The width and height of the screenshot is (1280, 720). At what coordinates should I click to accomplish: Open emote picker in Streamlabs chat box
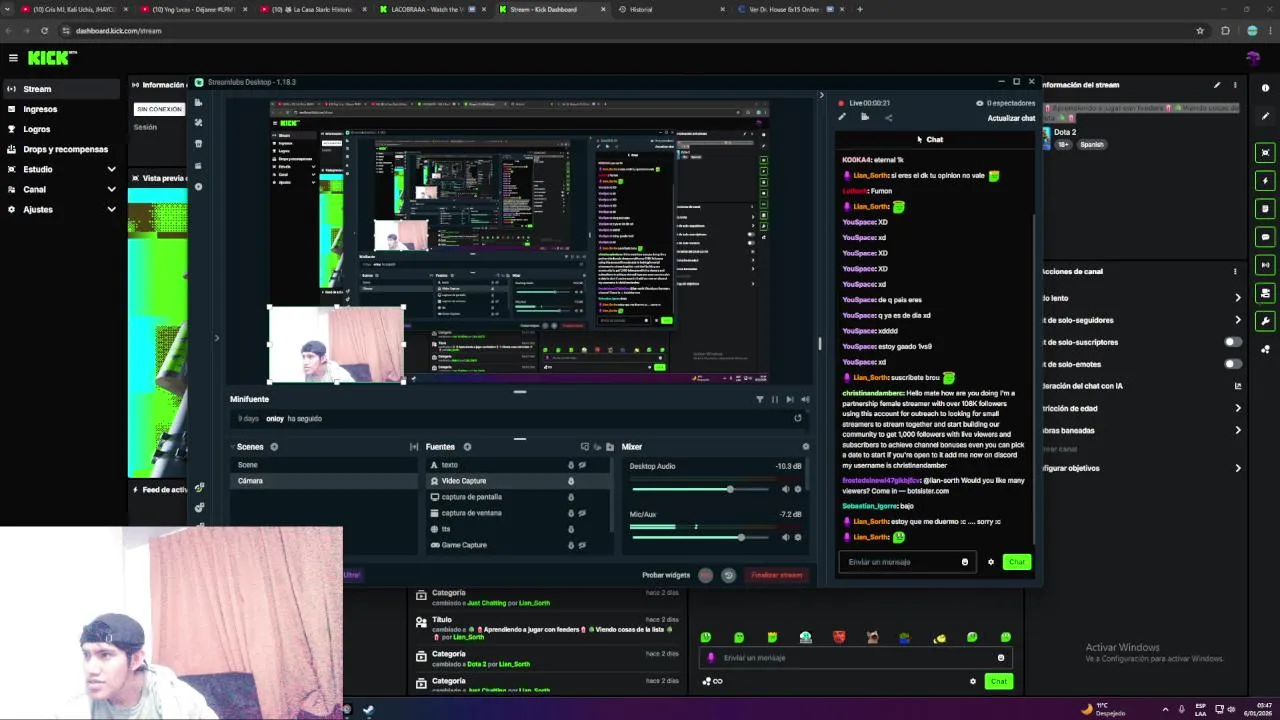(x=965, y=562)
